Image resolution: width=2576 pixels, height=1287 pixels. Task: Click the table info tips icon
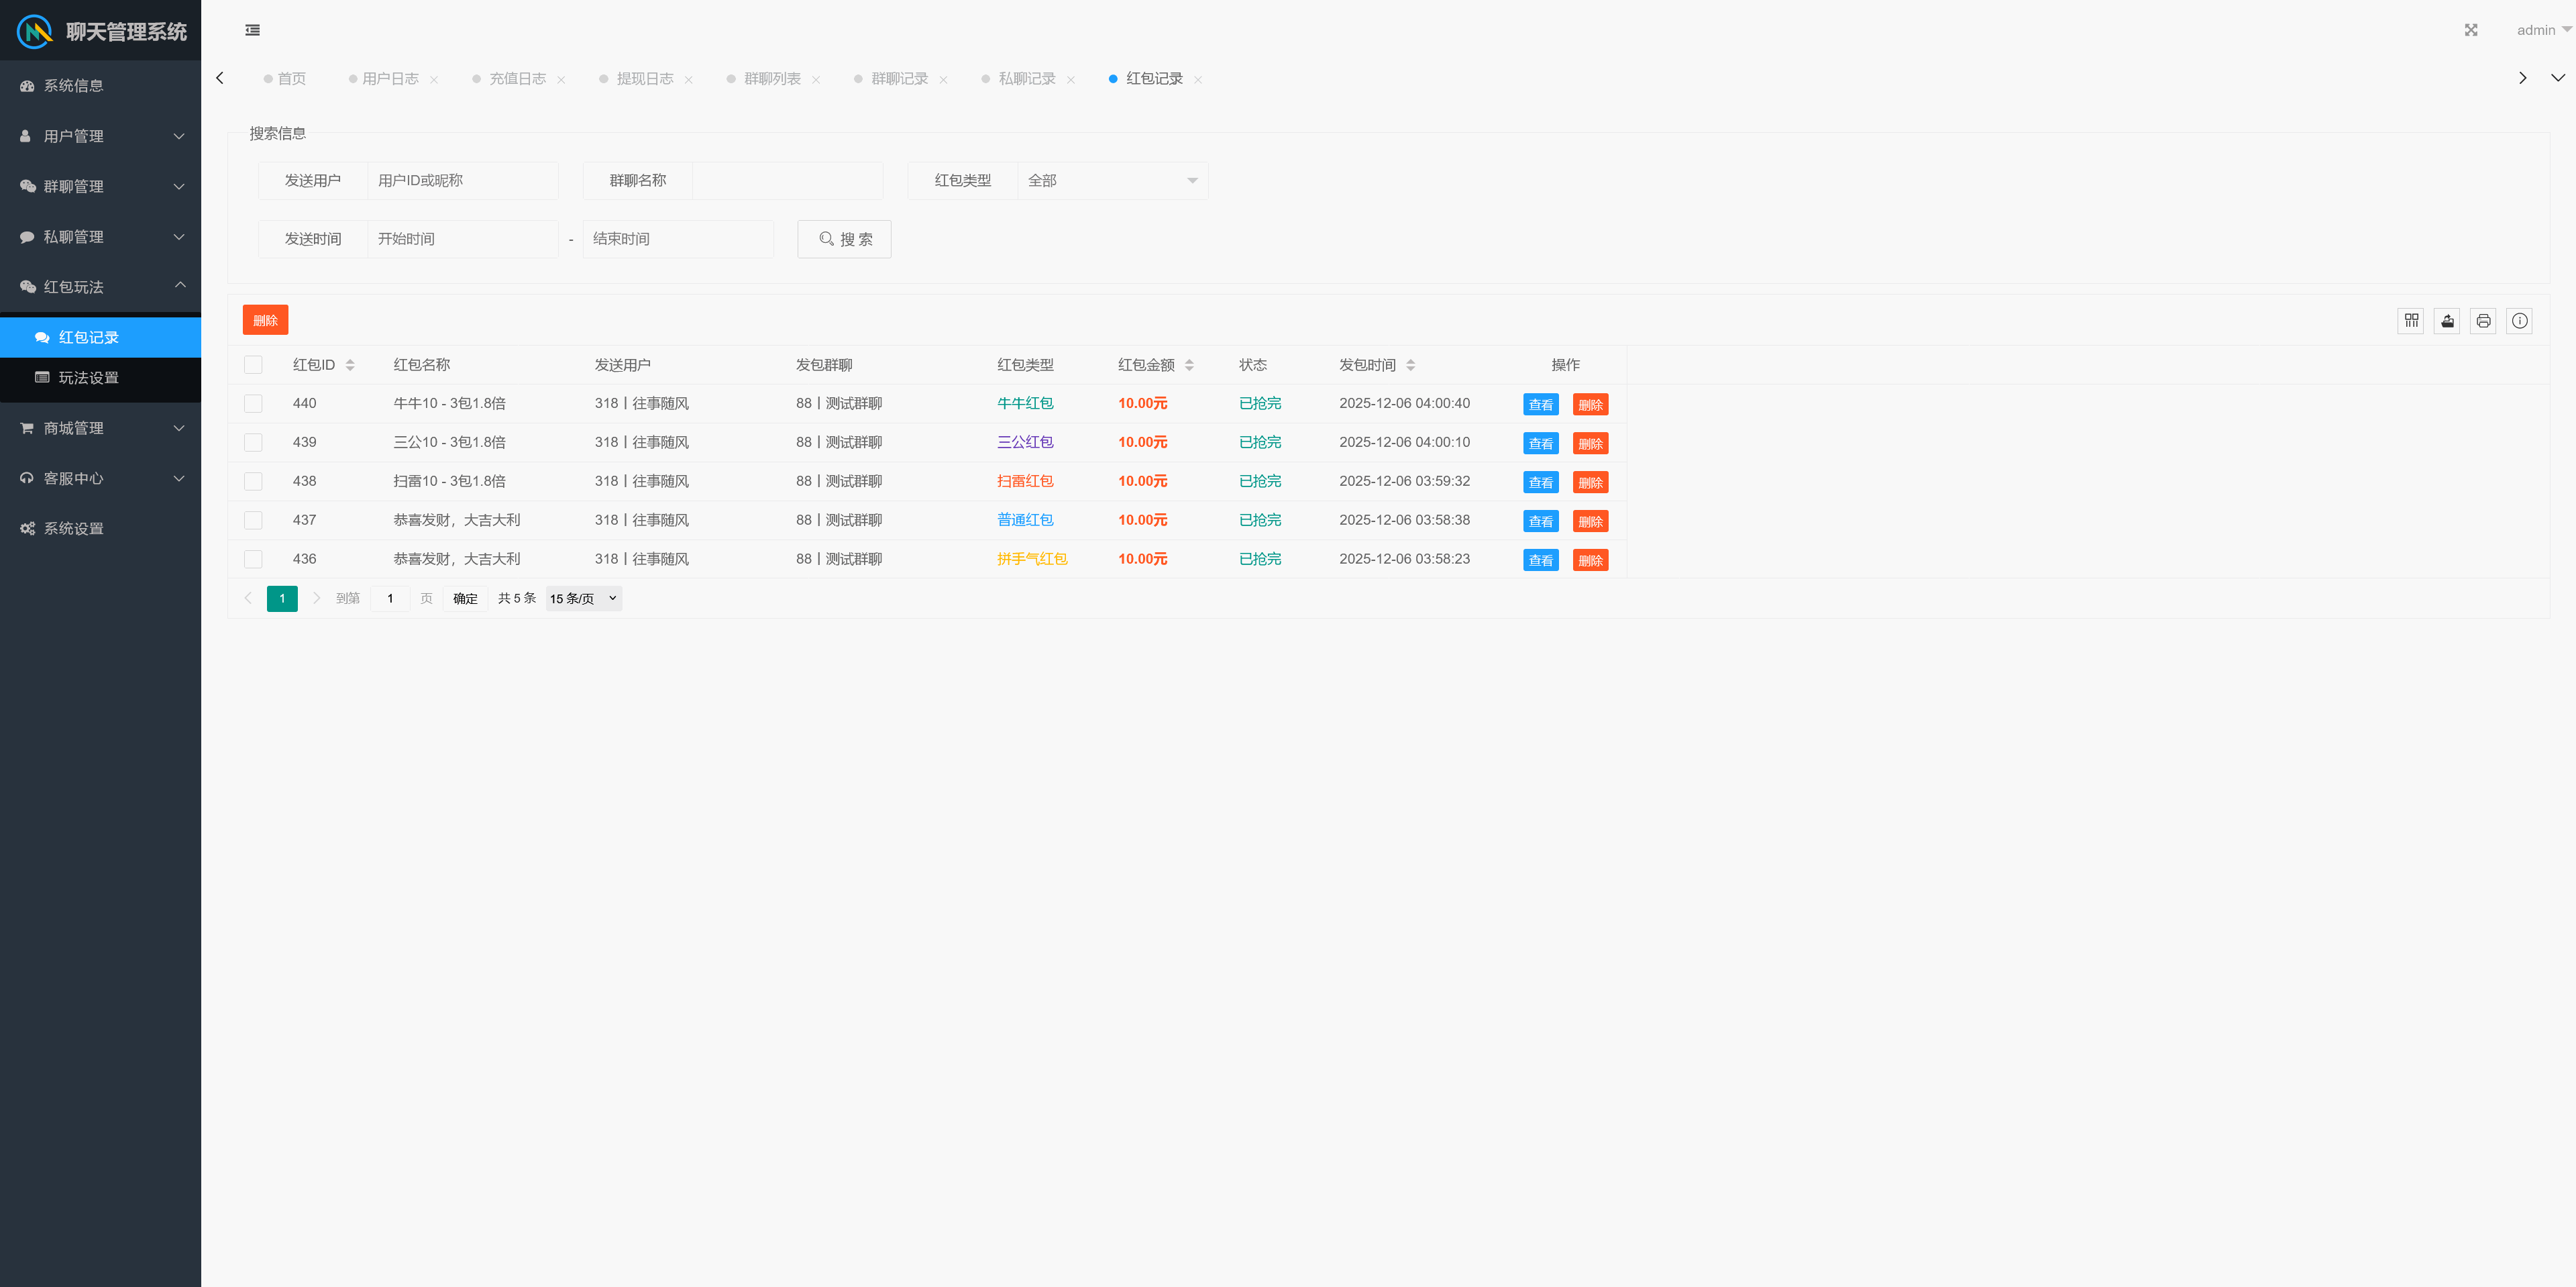tap(2519, 321)
